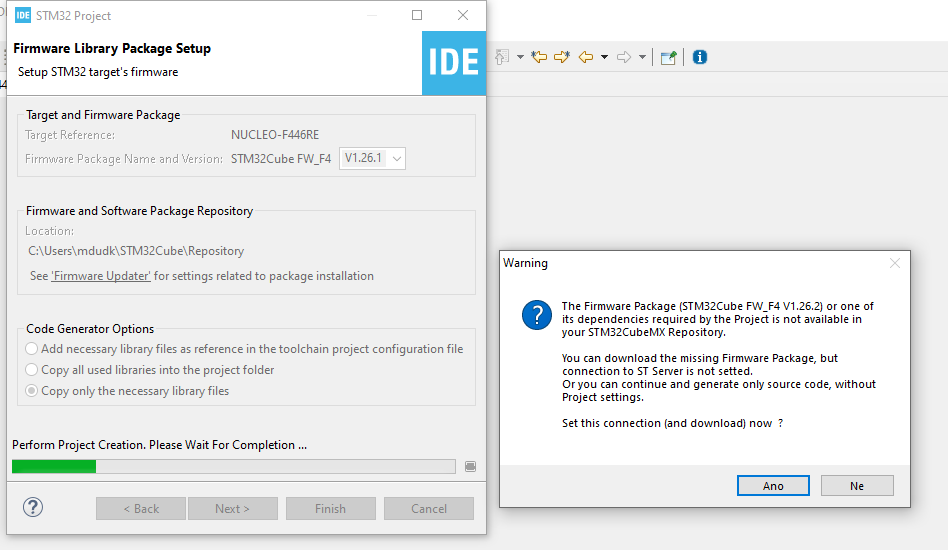Click the blue IDE logo banner

click(x=453, y=63)
